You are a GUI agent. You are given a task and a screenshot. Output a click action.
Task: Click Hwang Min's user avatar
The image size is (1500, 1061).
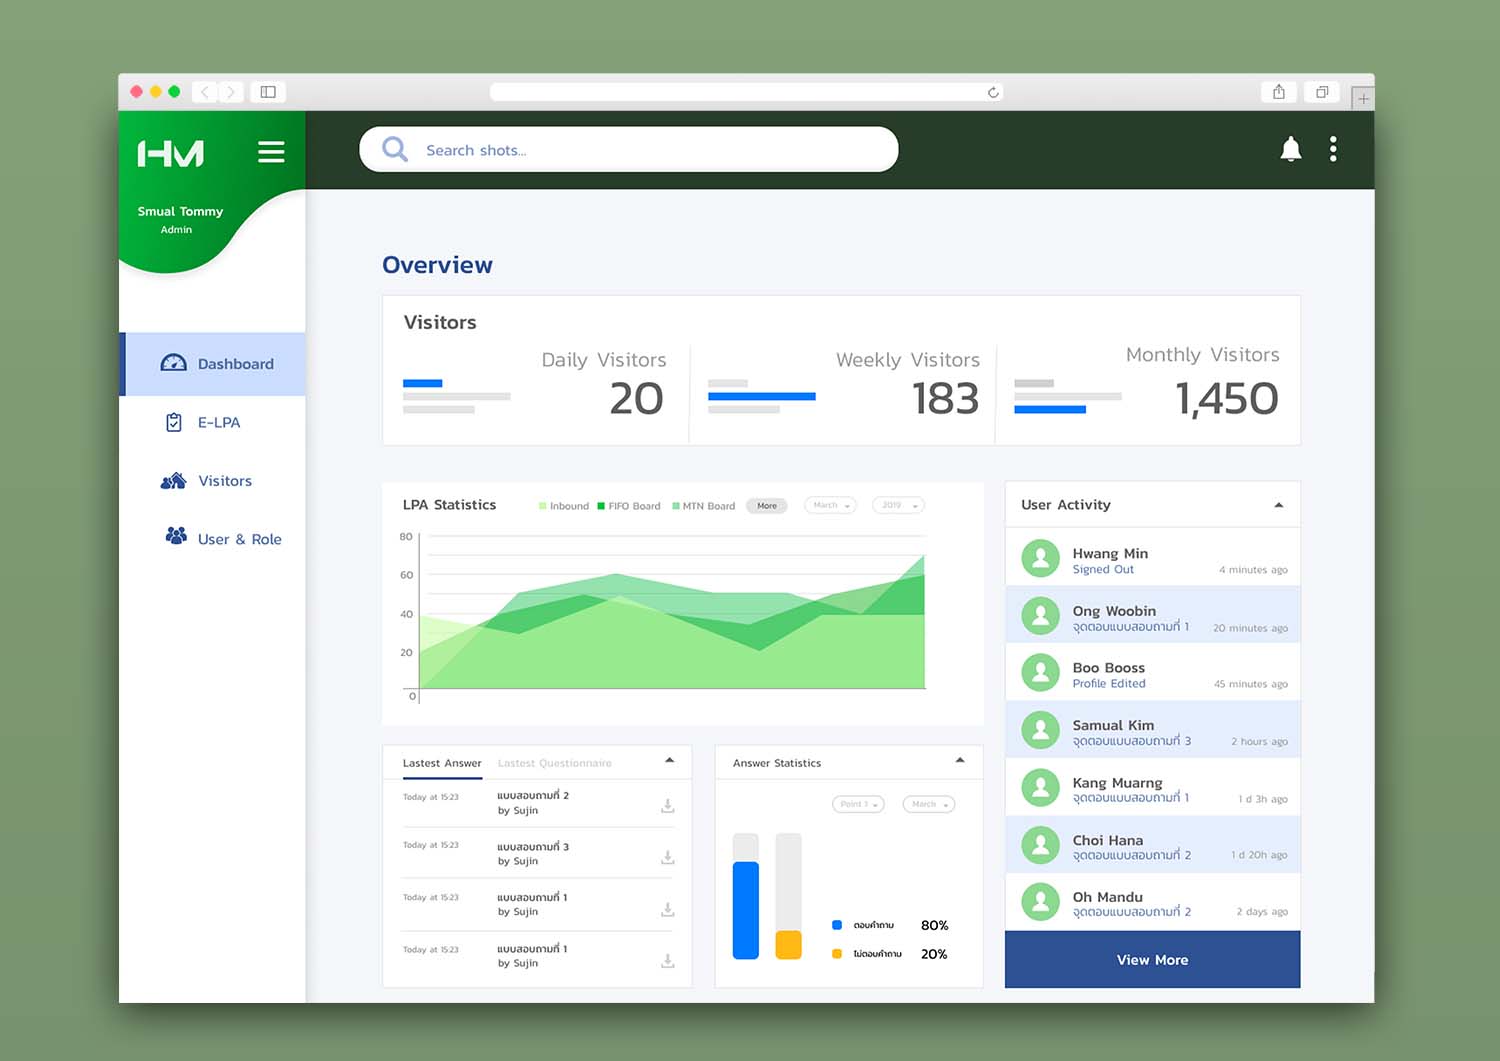coord(1040,558)
